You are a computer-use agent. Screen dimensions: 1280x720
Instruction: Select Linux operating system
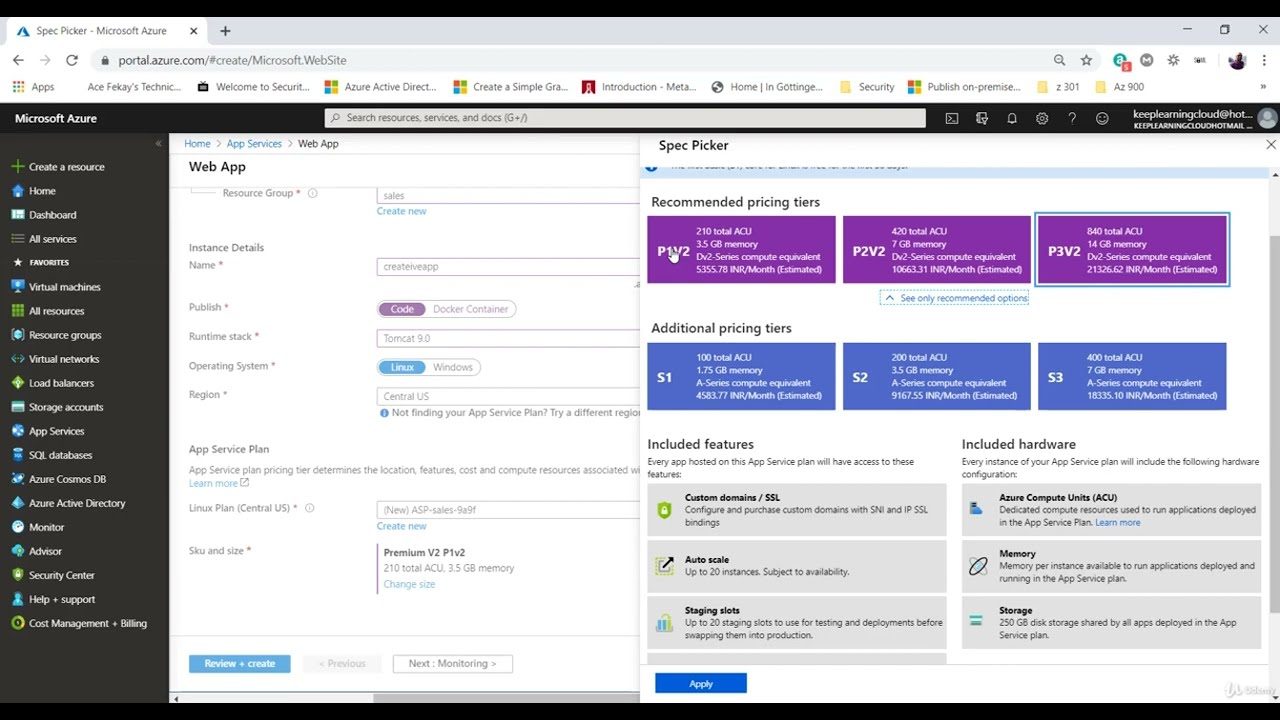pos(402,367)
